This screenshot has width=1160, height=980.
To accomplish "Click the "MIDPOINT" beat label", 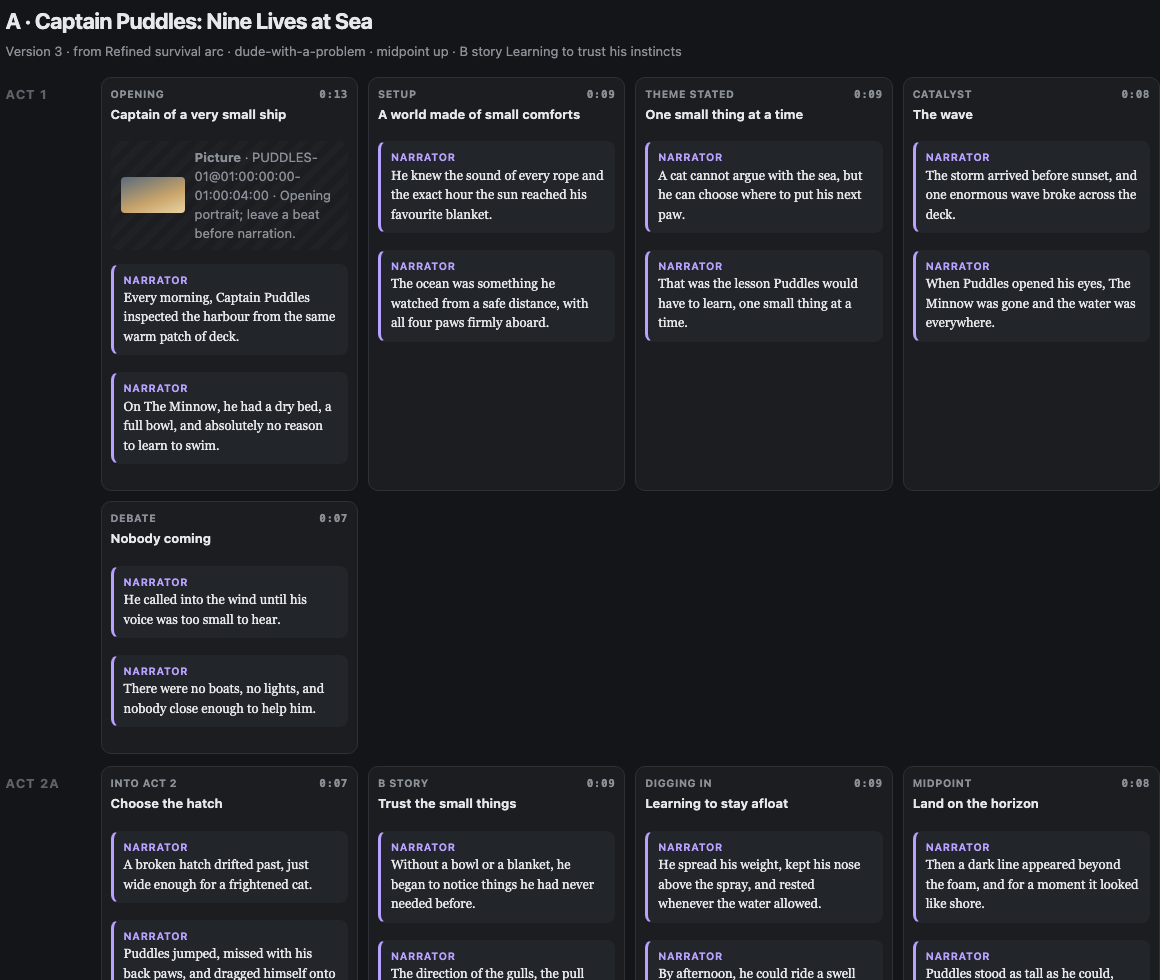I will (940, 783).
